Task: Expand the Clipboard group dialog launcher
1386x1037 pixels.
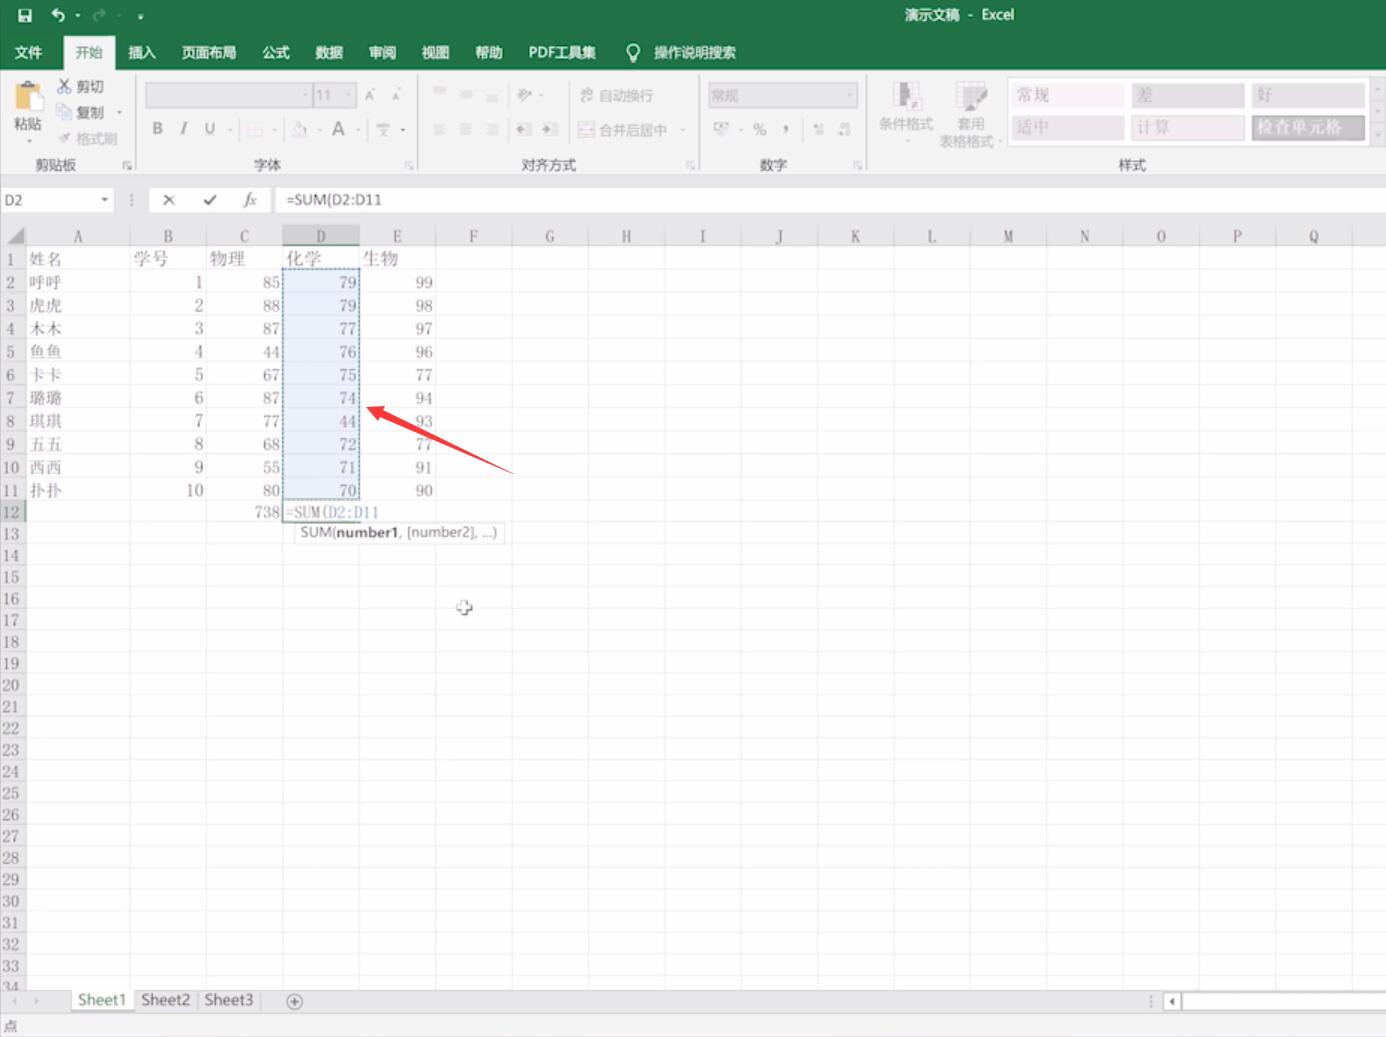Action: (x=127, y=165)
